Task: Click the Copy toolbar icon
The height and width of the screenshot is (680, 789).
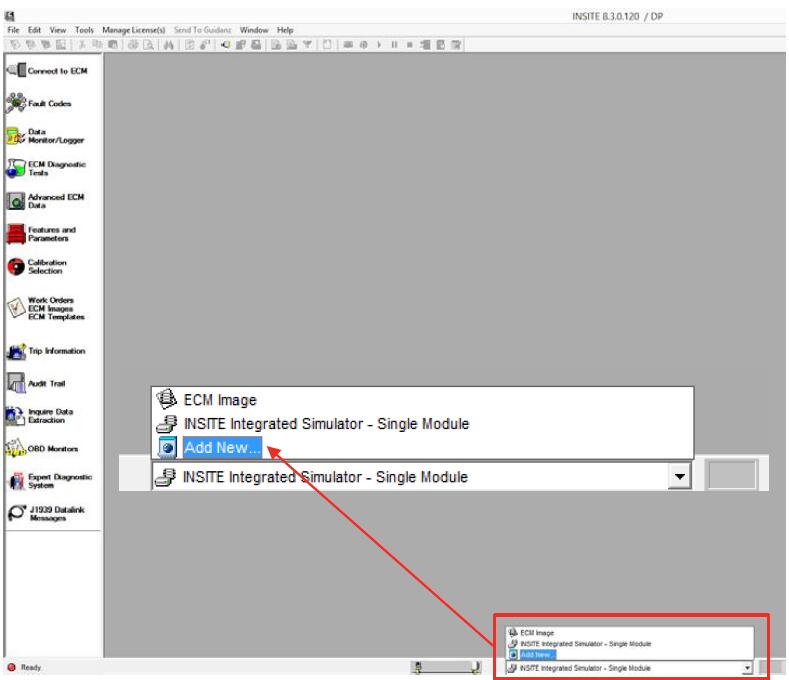Action: tap(97, 45)
